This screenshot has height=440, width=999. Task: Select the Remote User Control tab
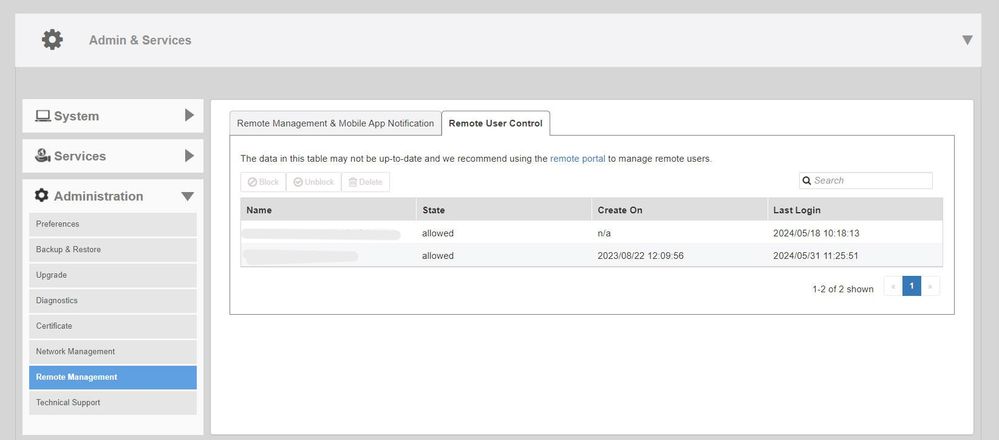(495, 123)
